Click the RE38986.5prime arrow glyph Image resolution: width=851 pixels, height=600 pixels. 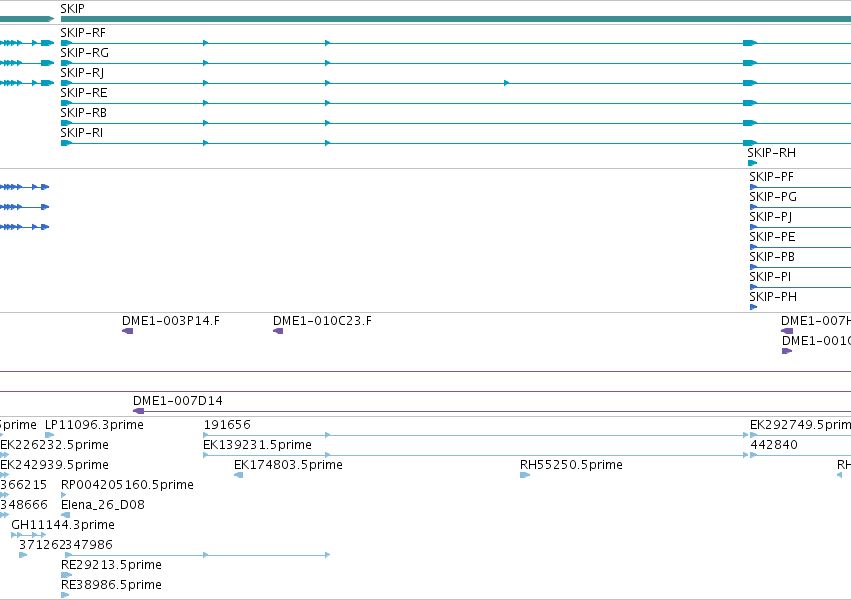tap(65, 595)
